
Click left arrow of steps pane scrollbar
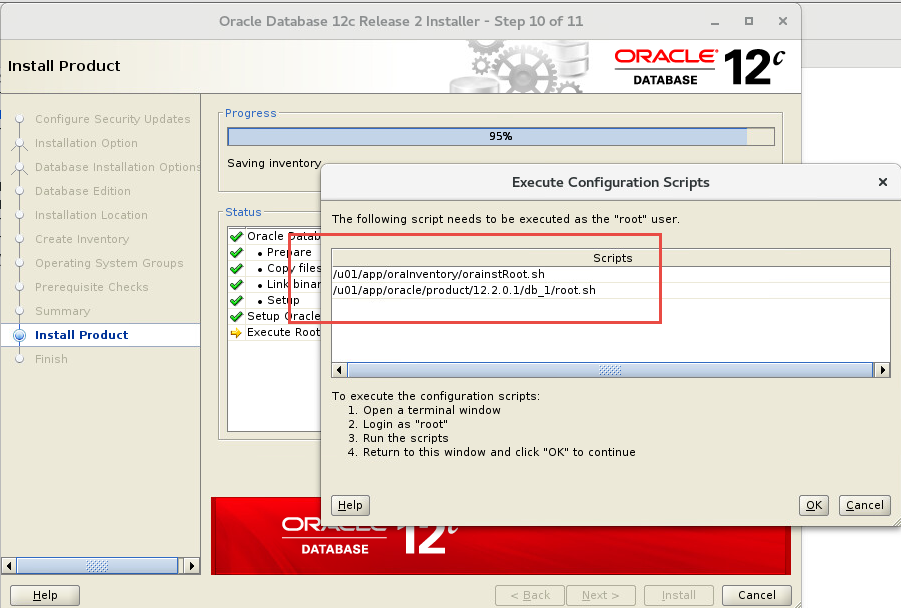(x=9, y=565)
